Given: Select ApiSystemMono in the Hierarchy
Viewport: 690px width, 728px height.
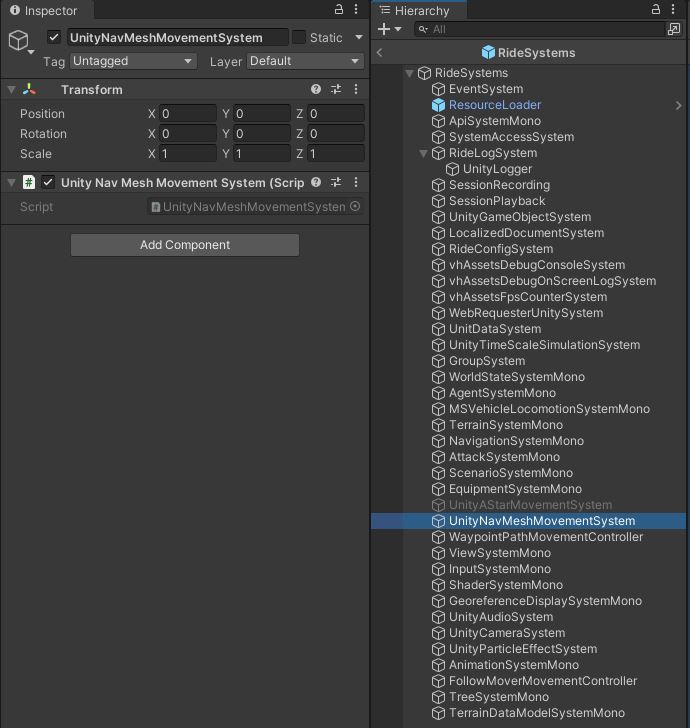Looking at the screenshot, I should (x=495, y=121).
